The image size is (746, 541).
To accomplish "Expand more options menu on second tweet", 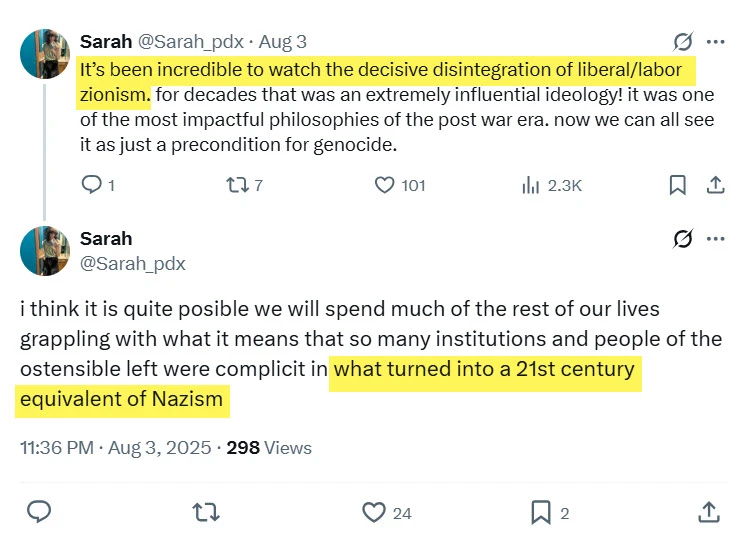I will point(716,239).
